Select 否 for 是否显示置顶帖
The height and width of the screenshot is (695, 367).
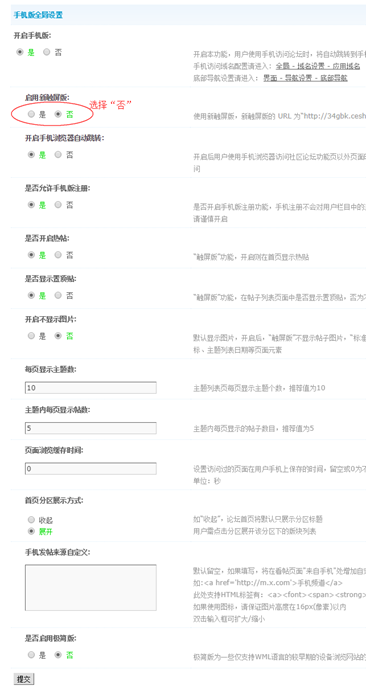click(58, 295)
